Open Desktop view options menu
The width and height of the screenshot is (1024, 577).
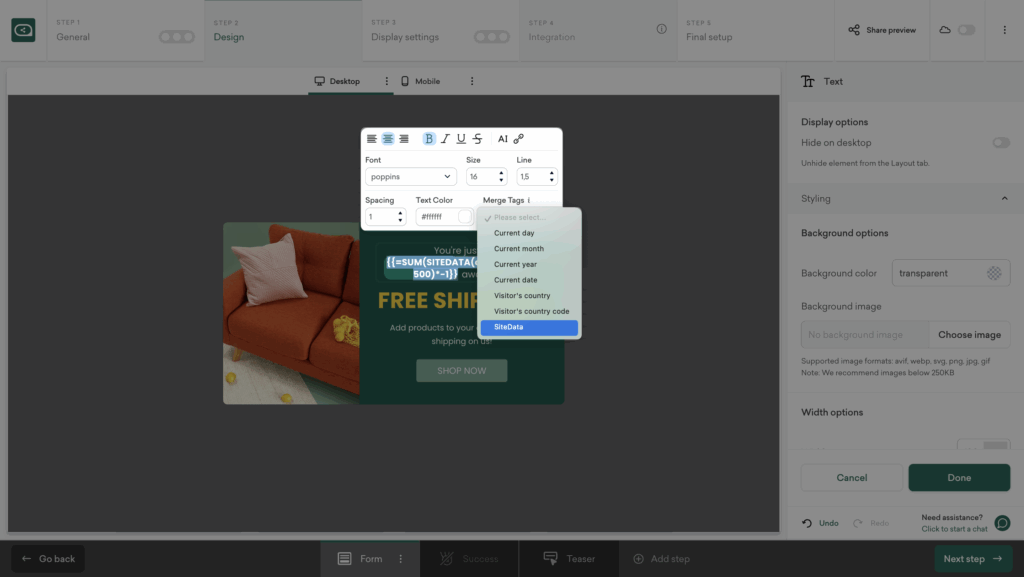click(x=387, y=81)
